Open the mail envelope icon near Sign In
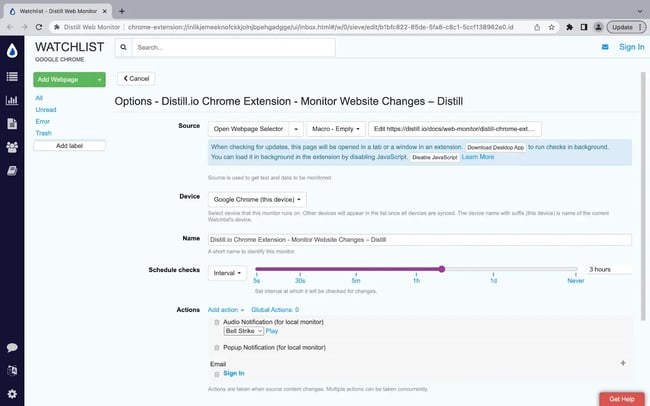 tap(605, 47)
